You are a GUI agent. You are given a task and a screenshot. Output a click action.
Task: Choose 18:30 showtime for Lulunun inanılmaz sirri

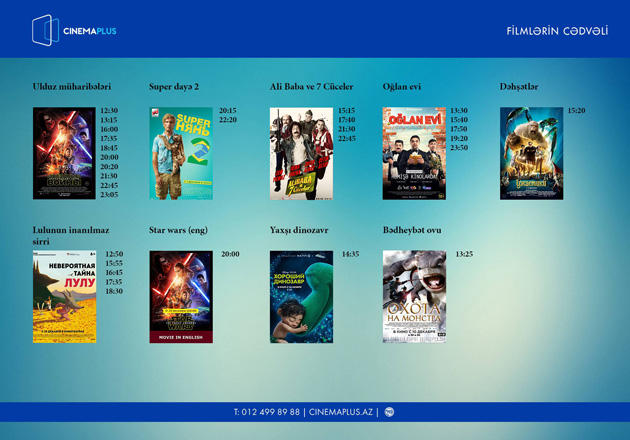click(114, 291)
